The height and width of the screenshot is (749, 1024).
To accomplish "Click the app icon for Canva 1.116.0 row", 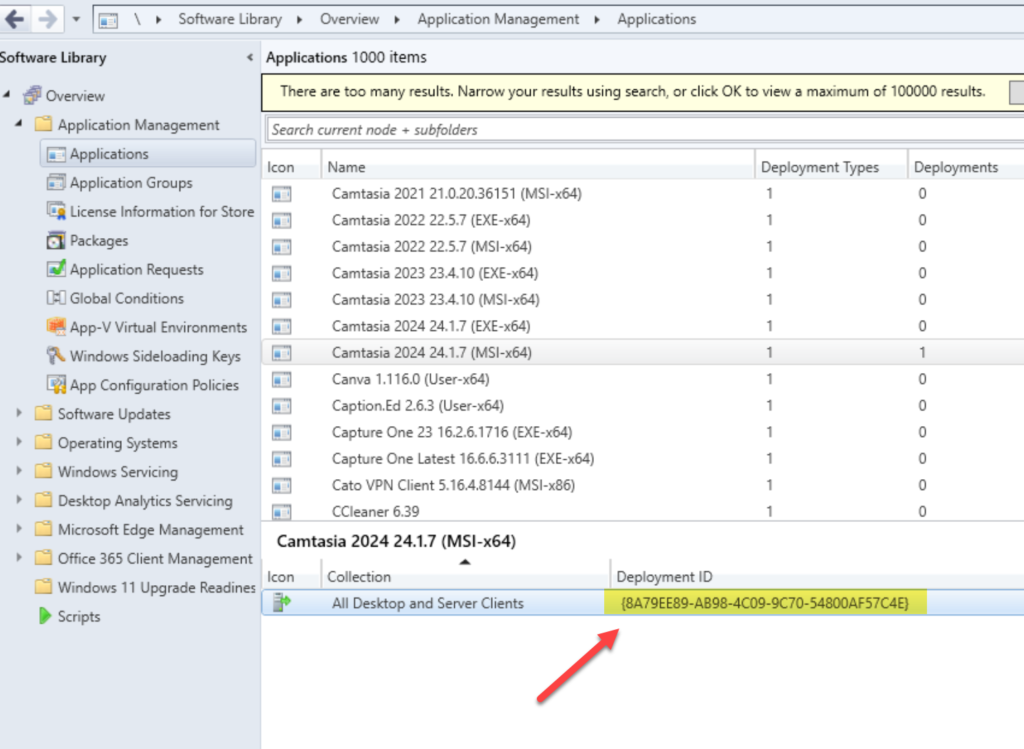I will point(281,379).
